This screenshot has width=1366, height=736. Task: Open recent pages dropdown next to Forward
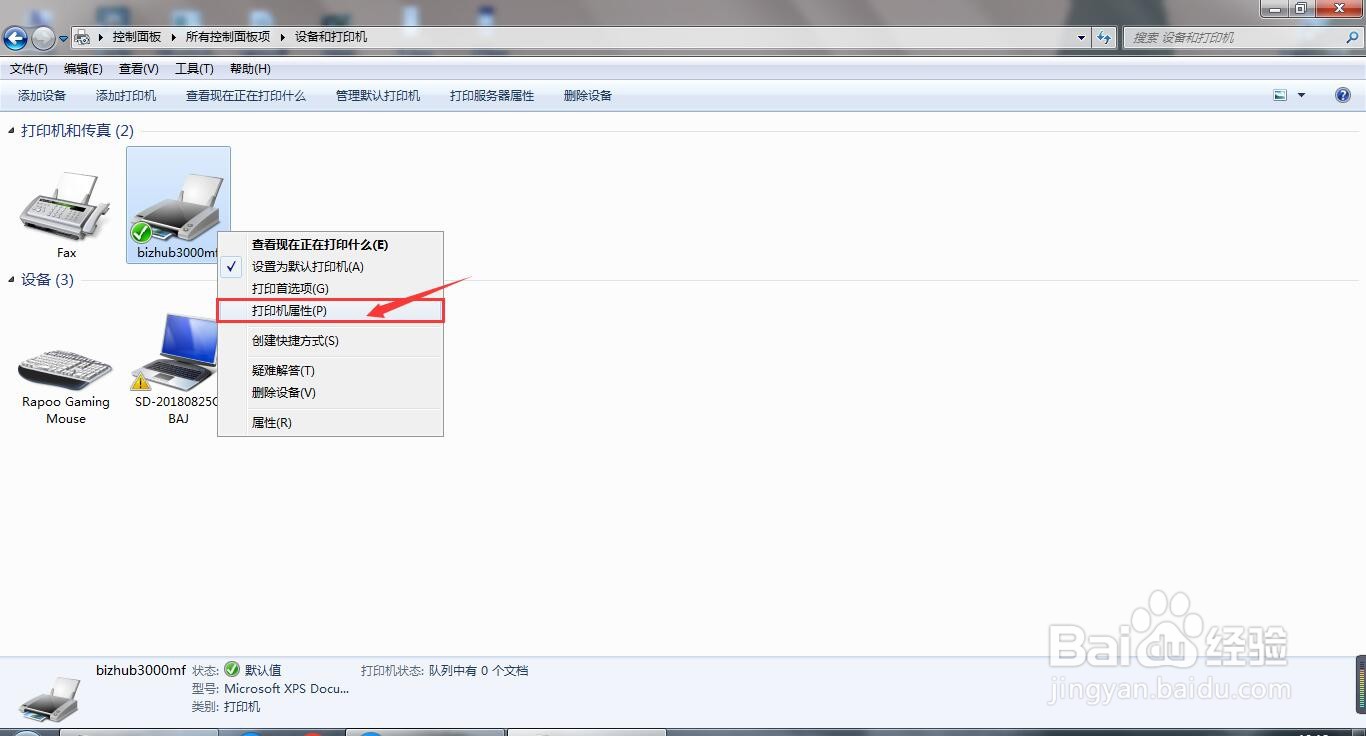click(x=63, y=38)
